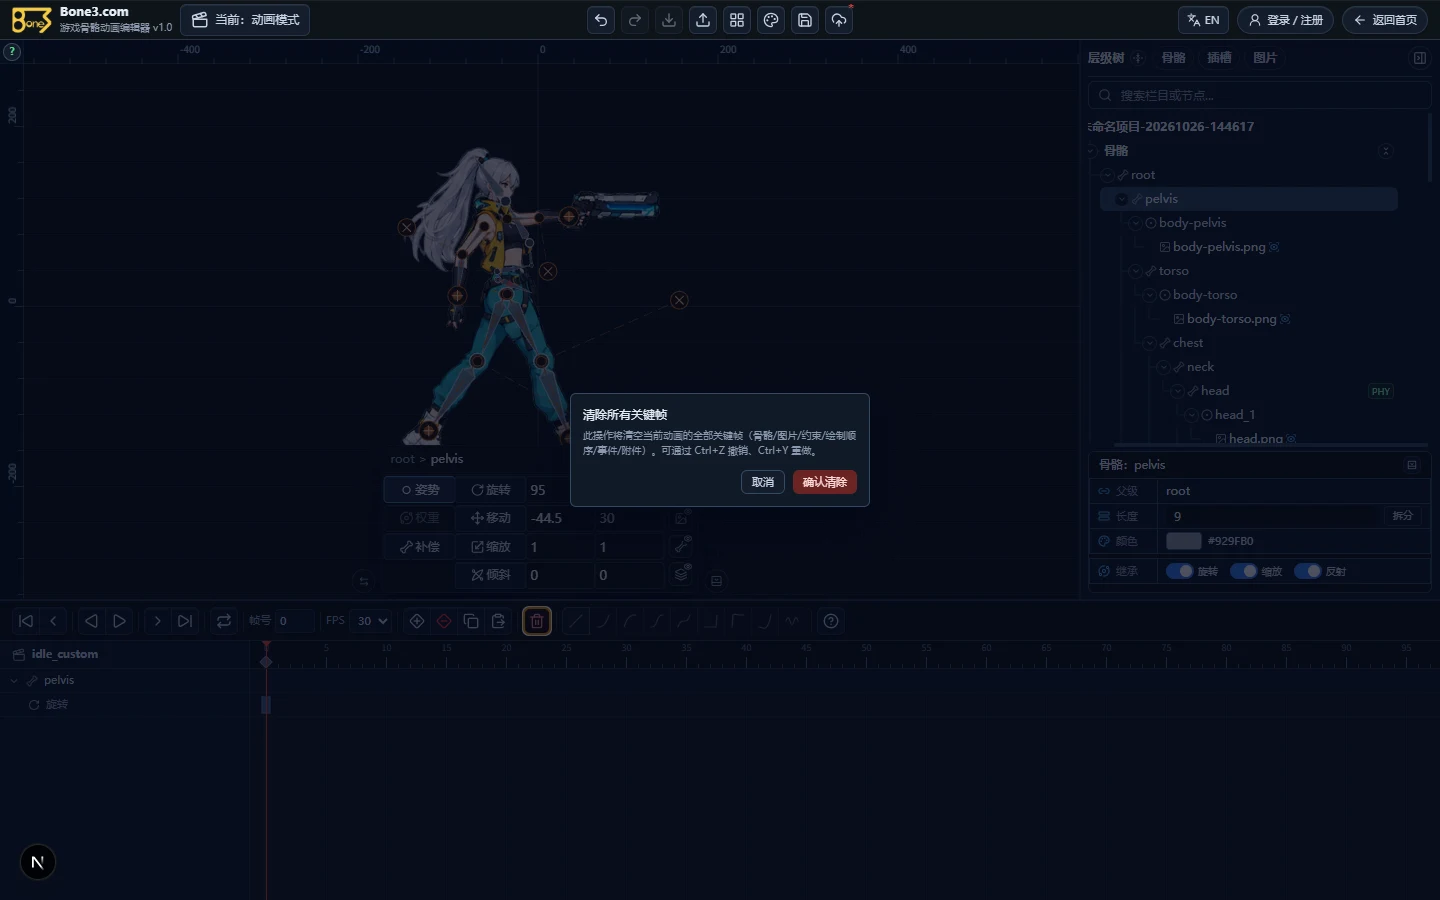Click the #929FB0 bone color swatch
Image resolution: width=1440 pixels, height=900 pixels.
[x=1184, y=541]
